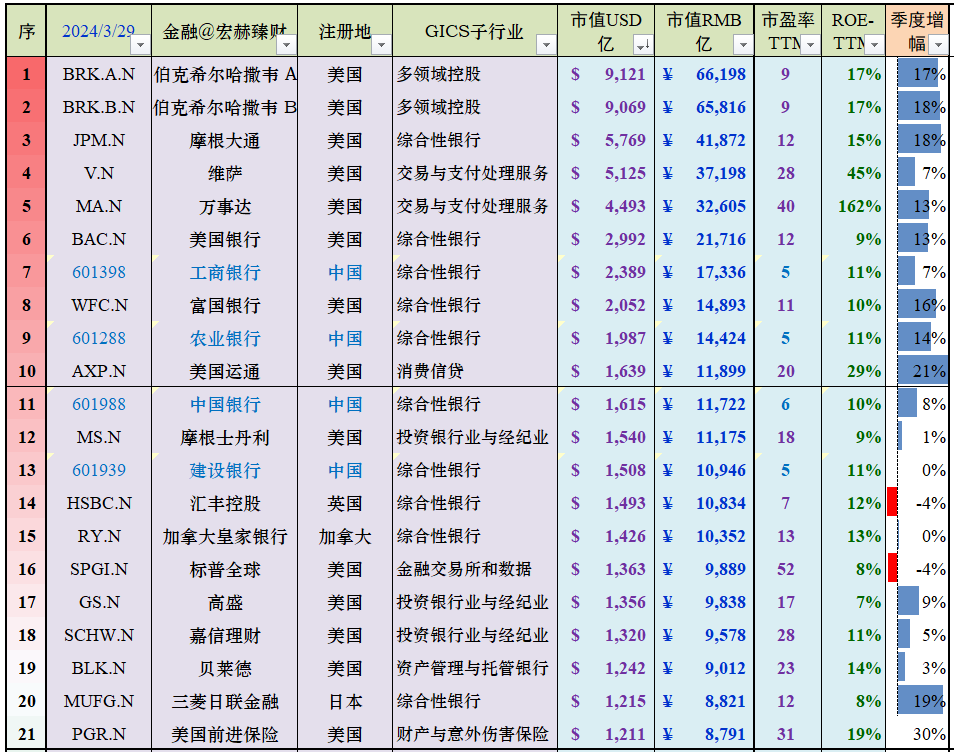This screenshot has height=752, width=954.
Task: Select company cell 加拿大皇家银行
Action: (x=225, y=536)
